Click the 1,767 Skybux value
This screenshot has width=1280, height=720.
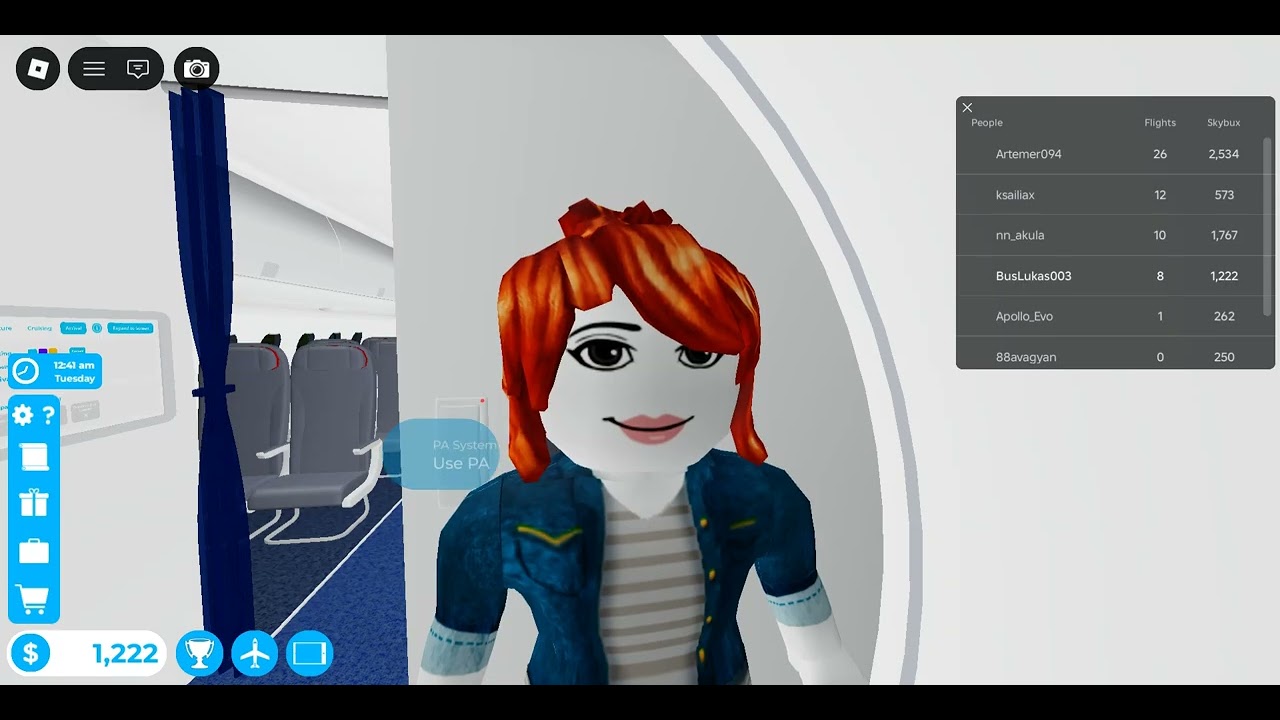(x=1224, y=235)
